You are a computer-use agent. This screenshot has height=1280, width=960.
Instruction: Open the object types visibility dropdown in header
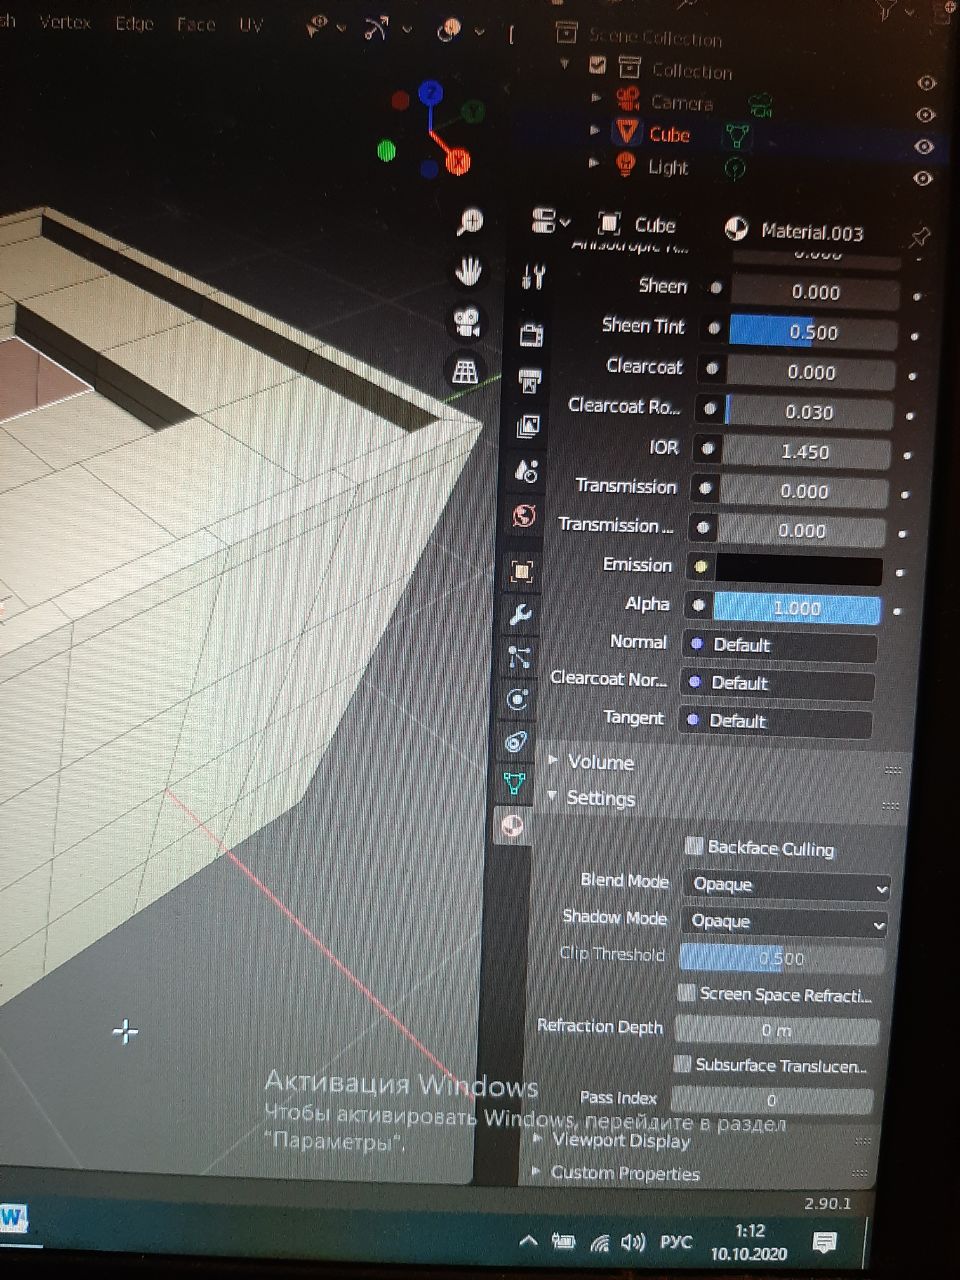tap(324, 27)
